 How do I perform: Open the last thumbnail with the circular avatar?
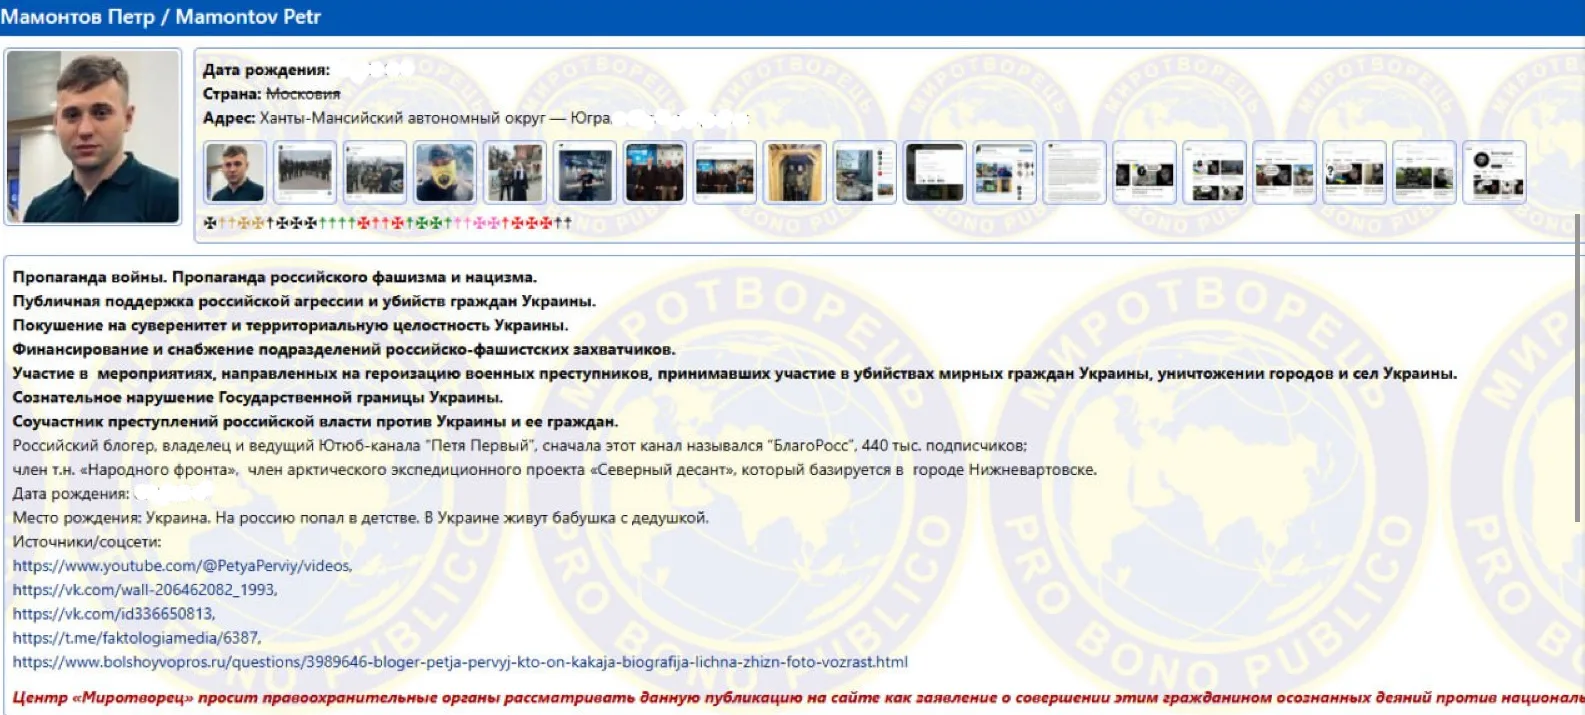coord(1494,172)
